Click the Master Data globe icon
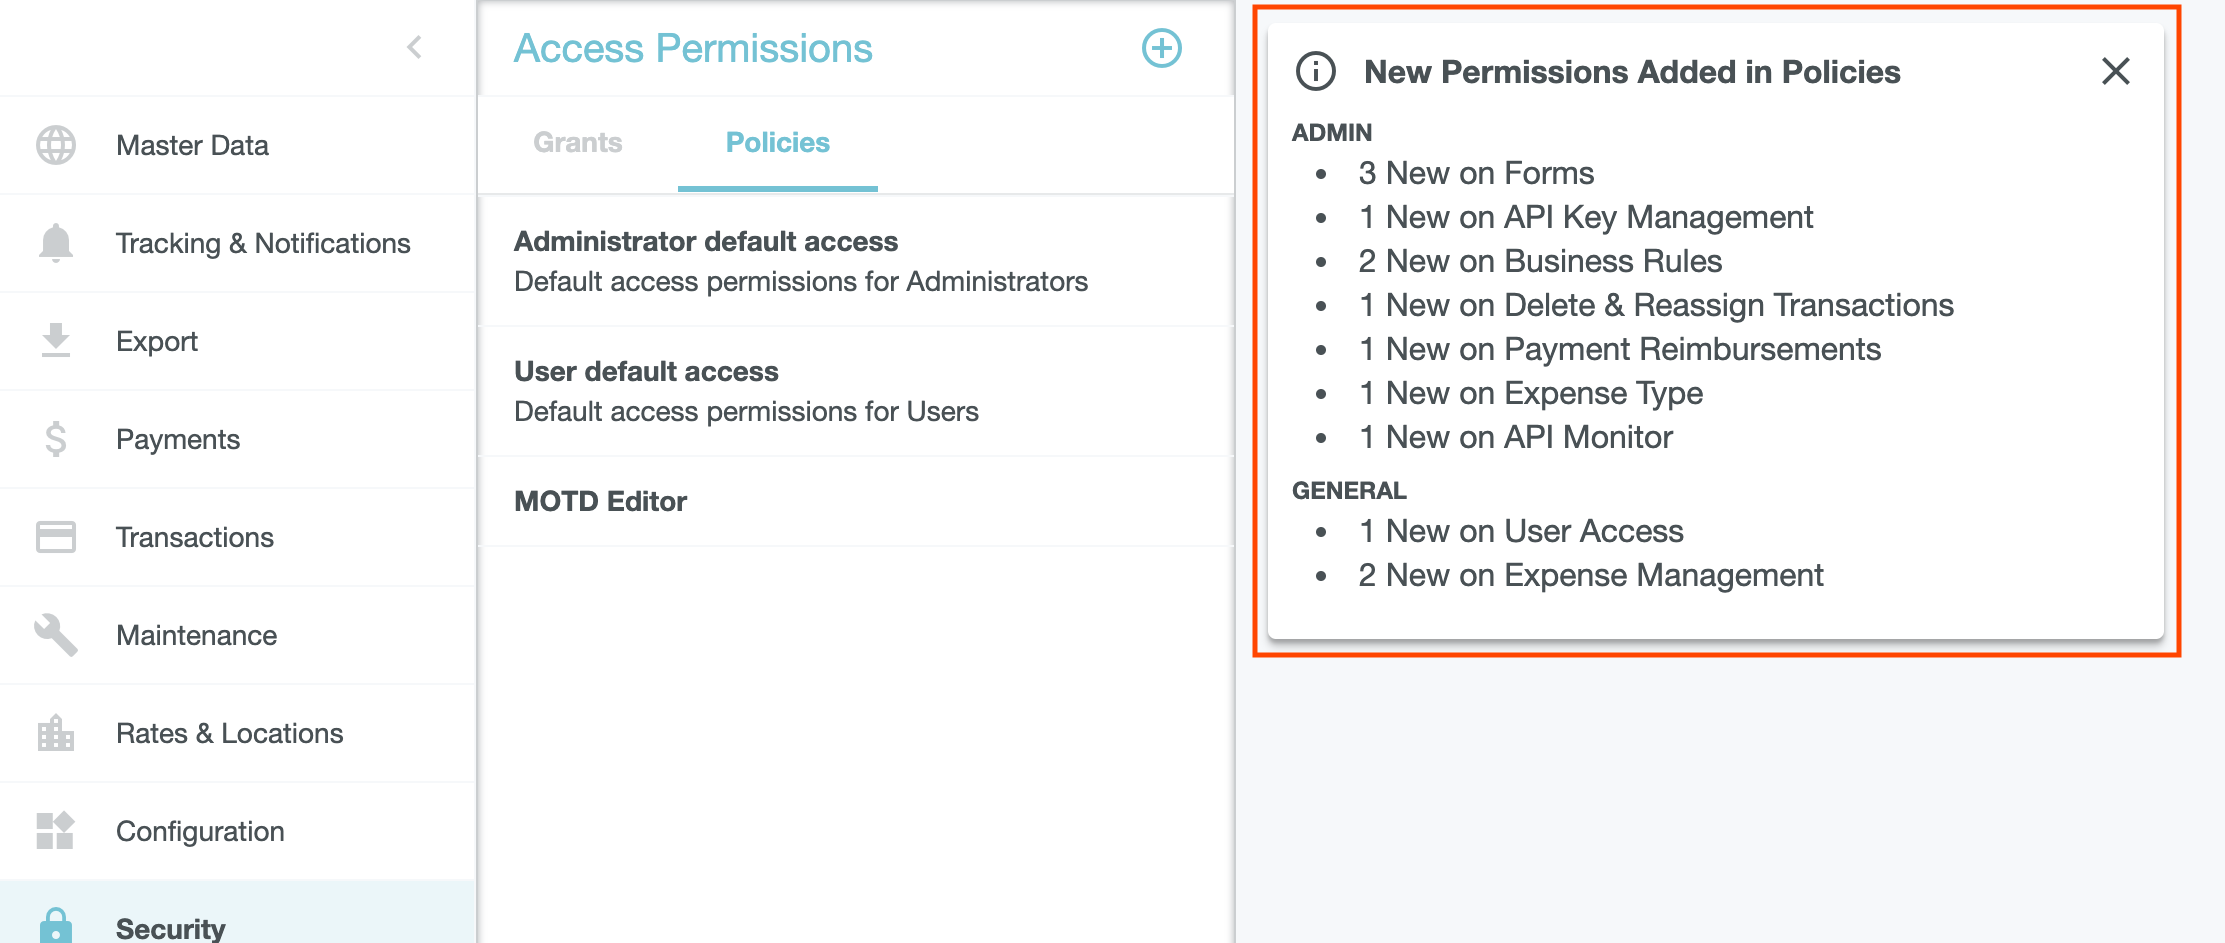The height and width of the screenshot is (943, 2225). [x=56, y=145]
